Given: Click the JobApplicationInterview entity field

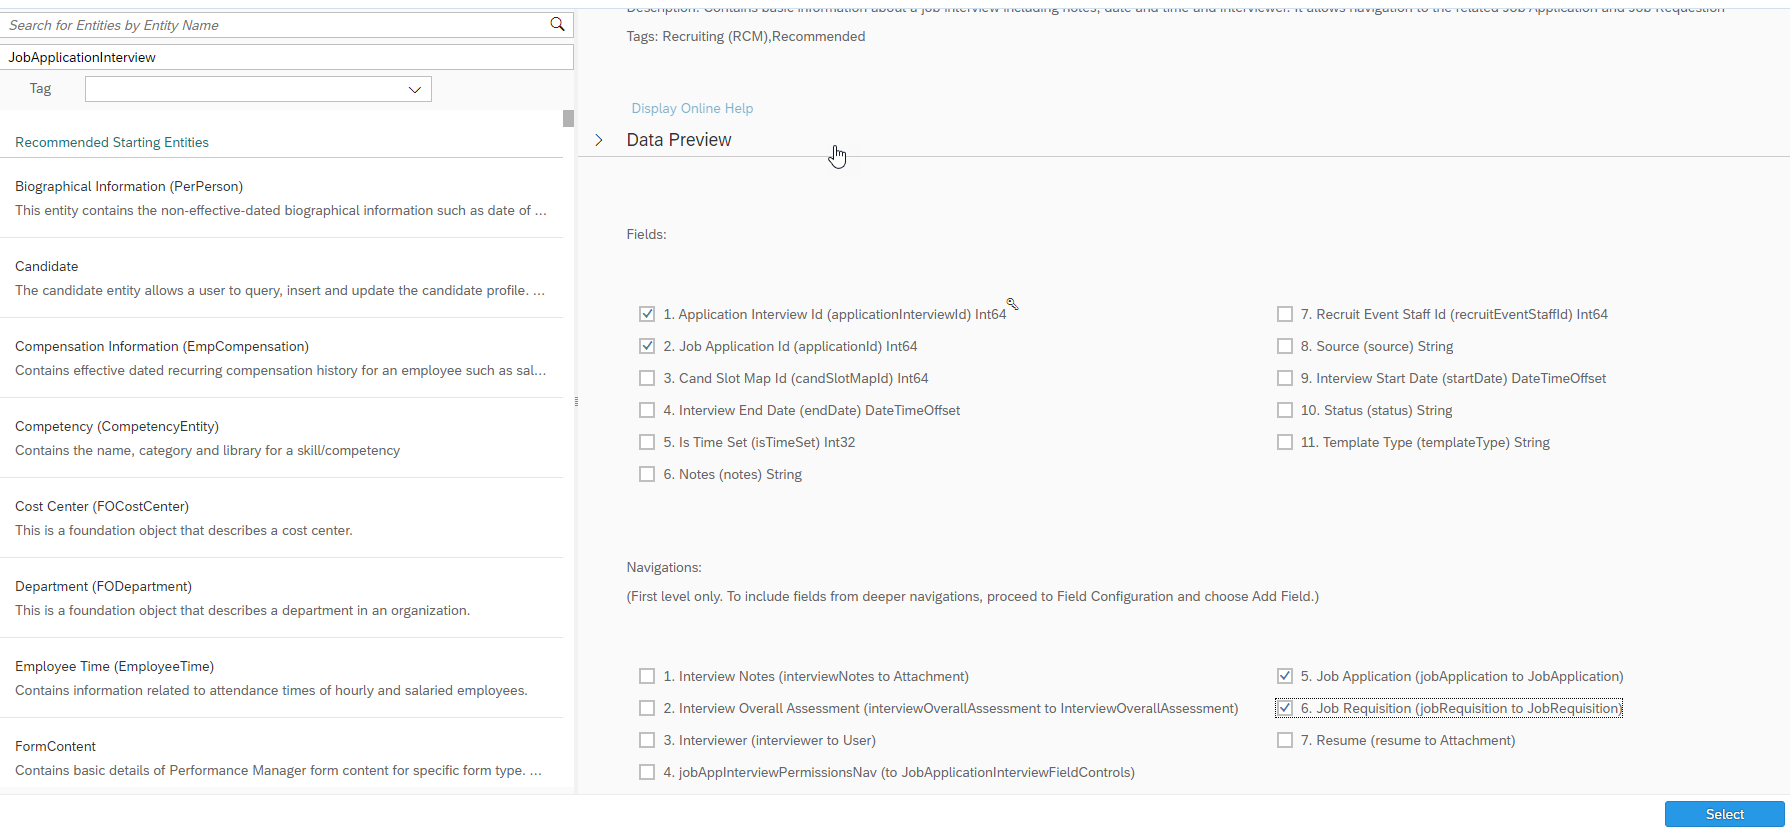Looking at the screenshot, I should coord(287,57).
